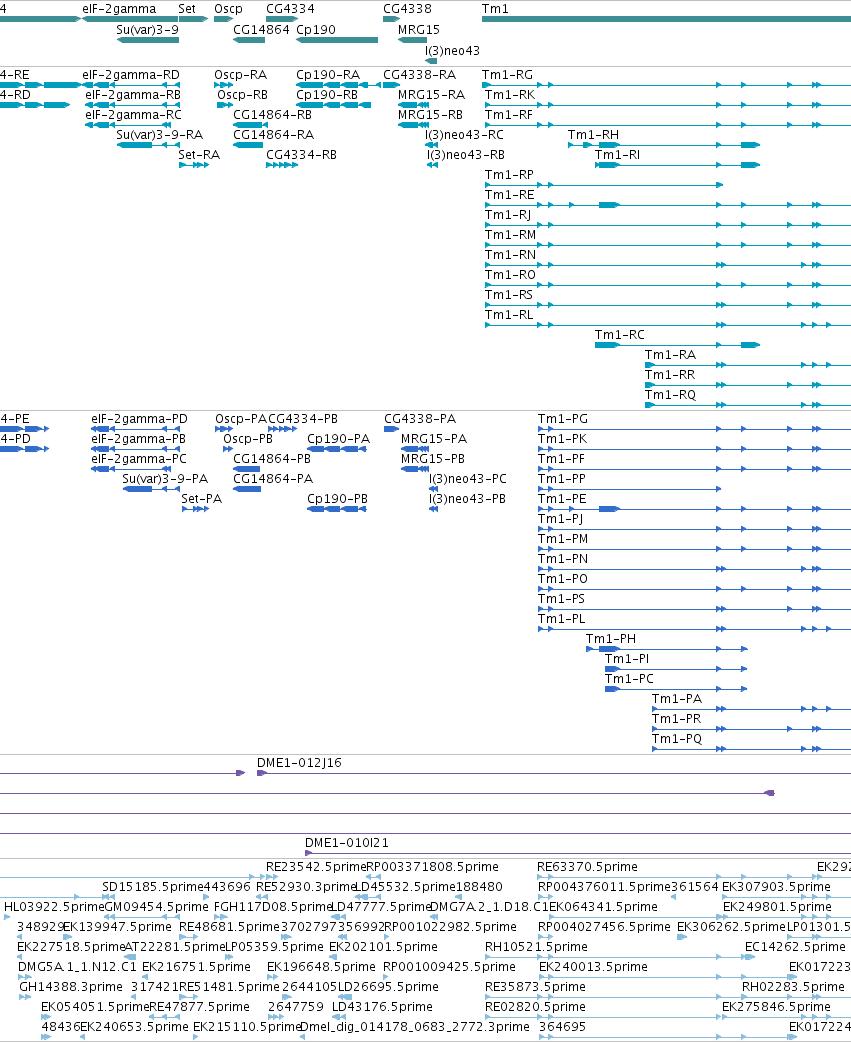The image size is (851, 1042).
Task: Select transcript Tm1-RA
Action: tap(748, 365)
